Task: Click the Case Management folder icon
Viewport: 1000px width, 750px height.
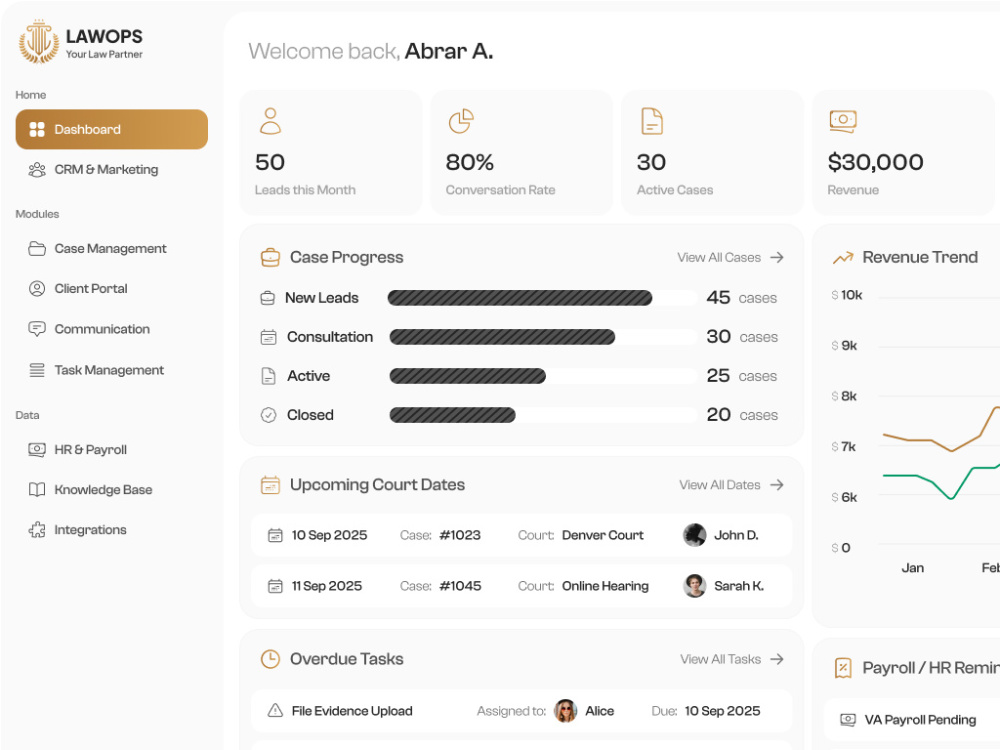Action: (37, 249)
